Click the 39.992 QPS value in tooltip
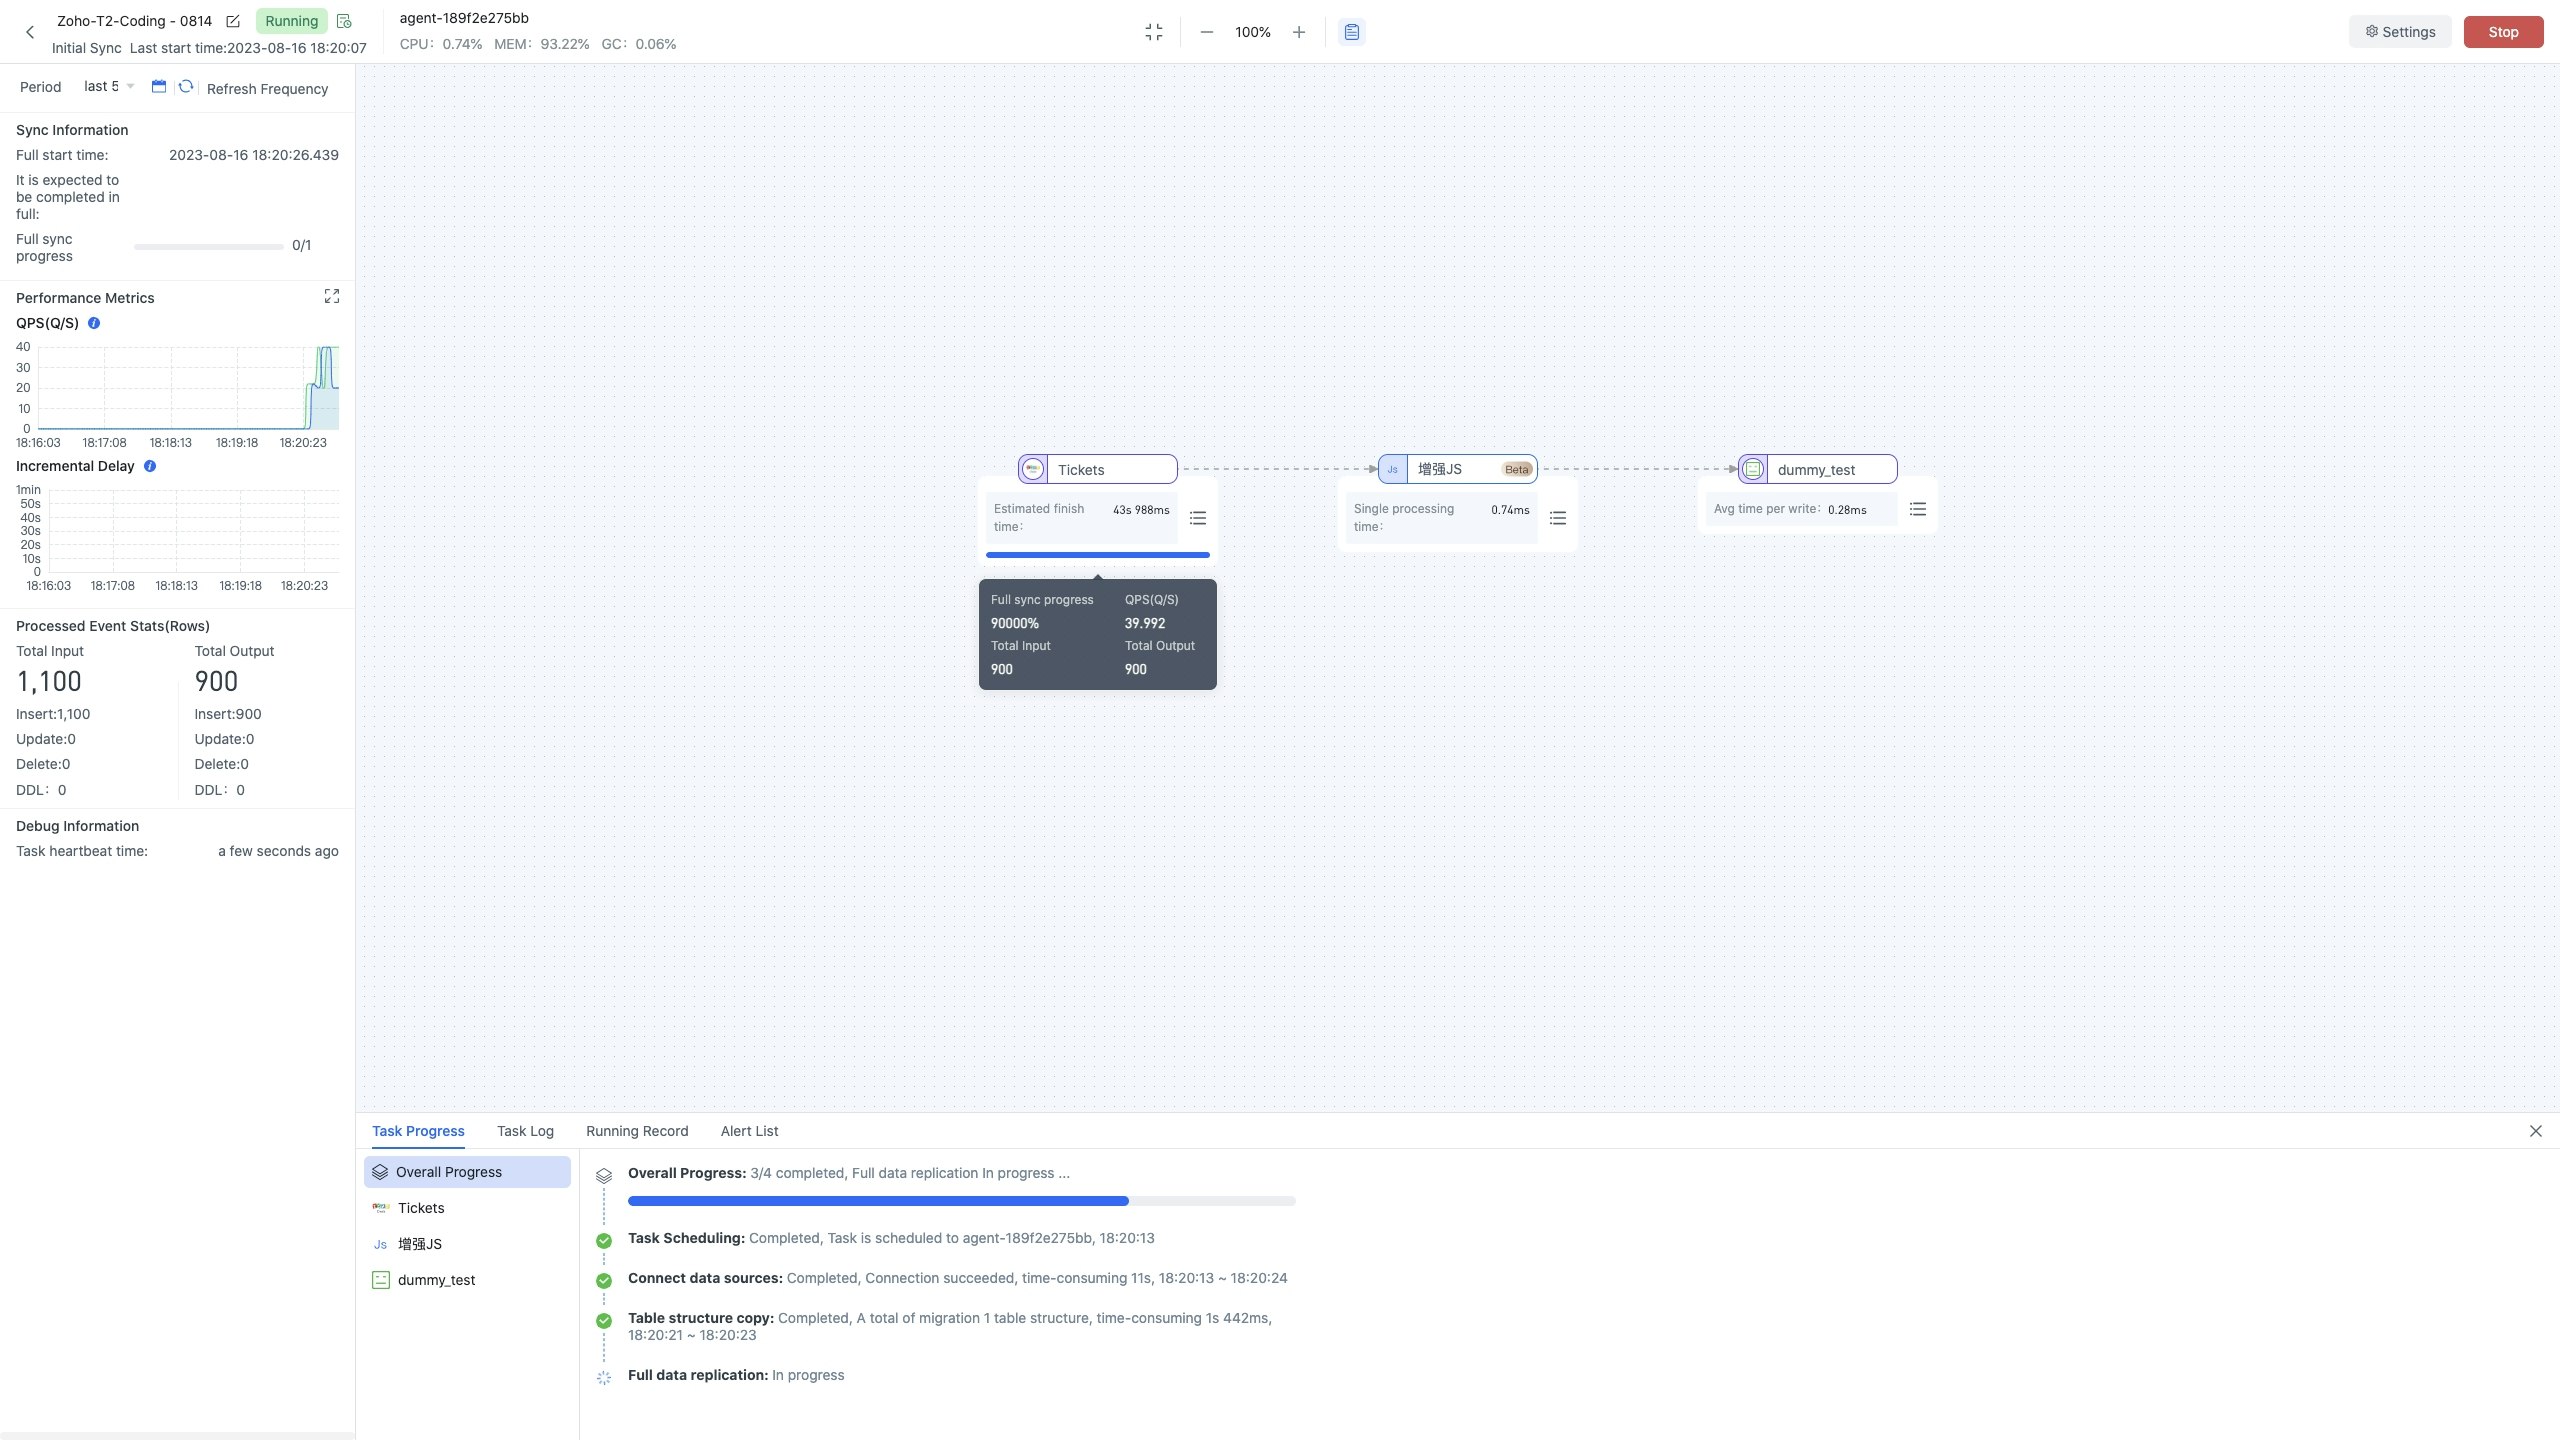 pos(1145,623)
